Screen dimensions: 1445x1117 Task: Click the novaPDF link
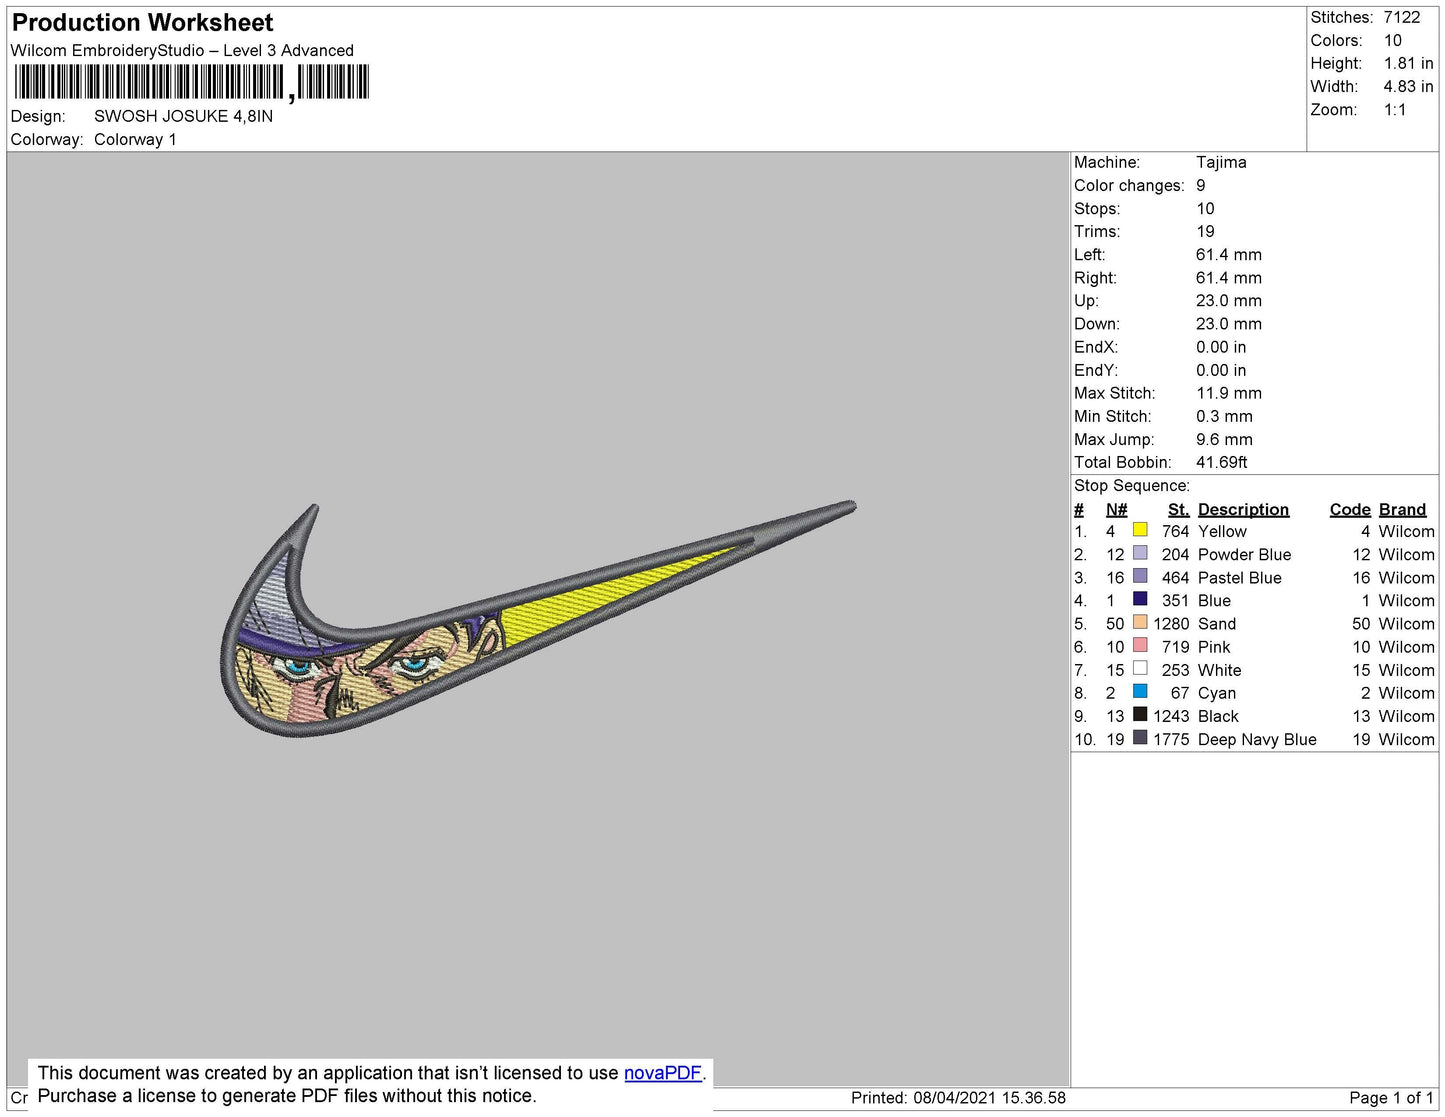coord(663,1073)
